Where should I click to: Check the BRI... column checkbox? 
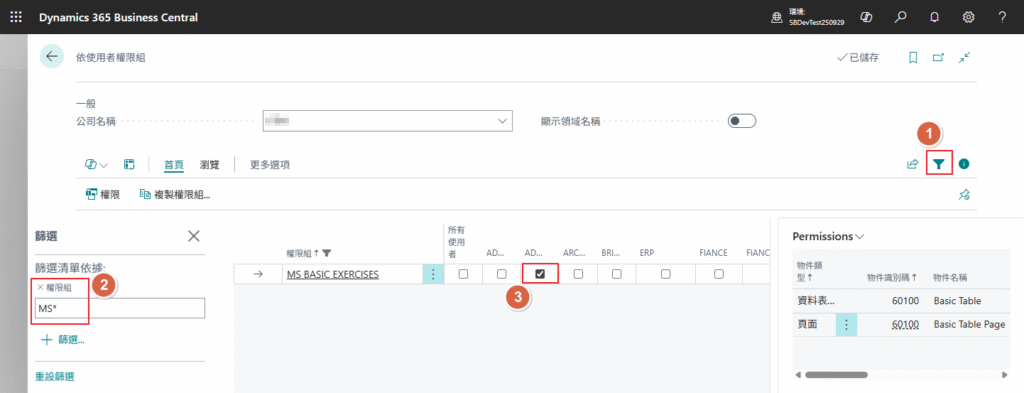click(616, 274)
